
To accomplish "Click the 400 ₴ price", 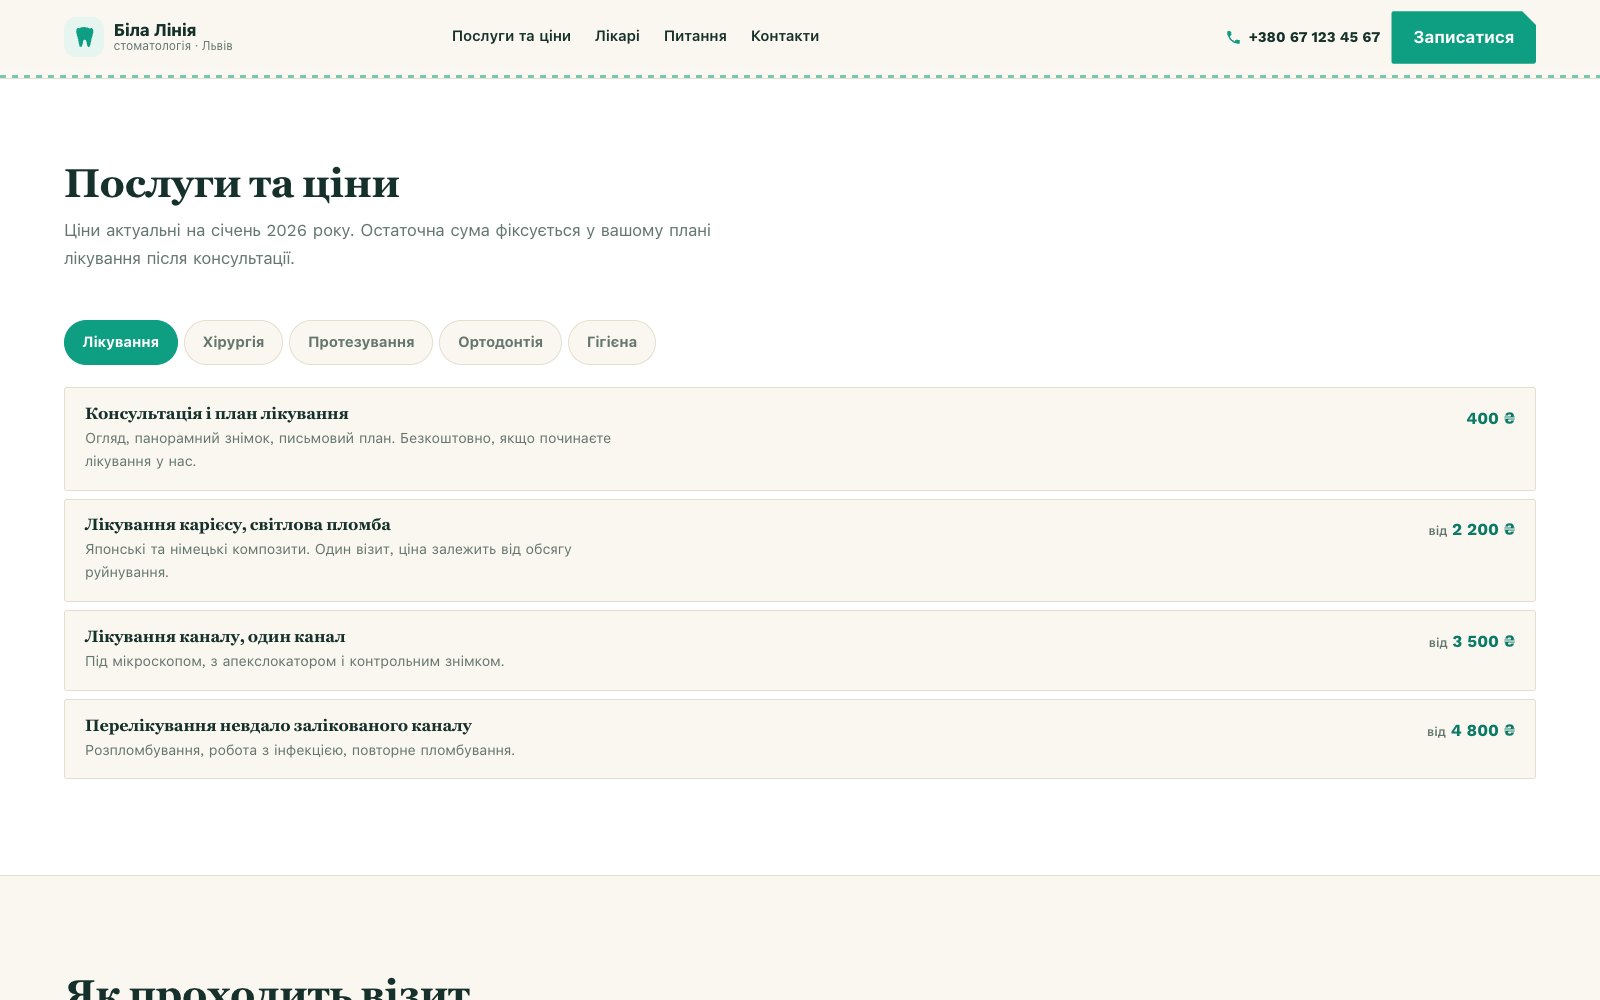I will tap(1490, 419).
